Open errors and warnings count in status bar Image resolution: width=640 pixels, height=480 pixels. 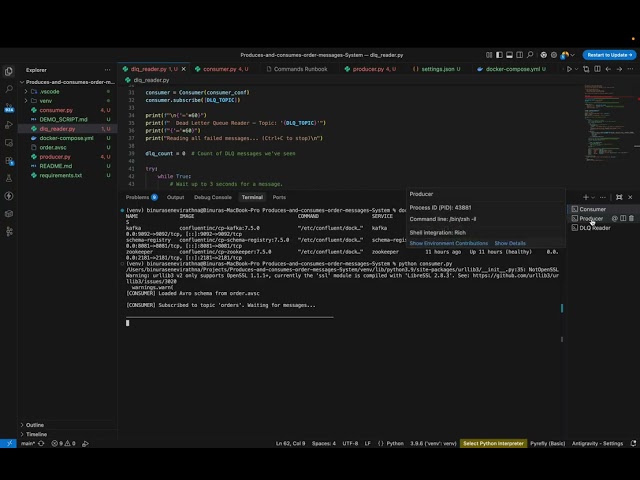point(63,443)
